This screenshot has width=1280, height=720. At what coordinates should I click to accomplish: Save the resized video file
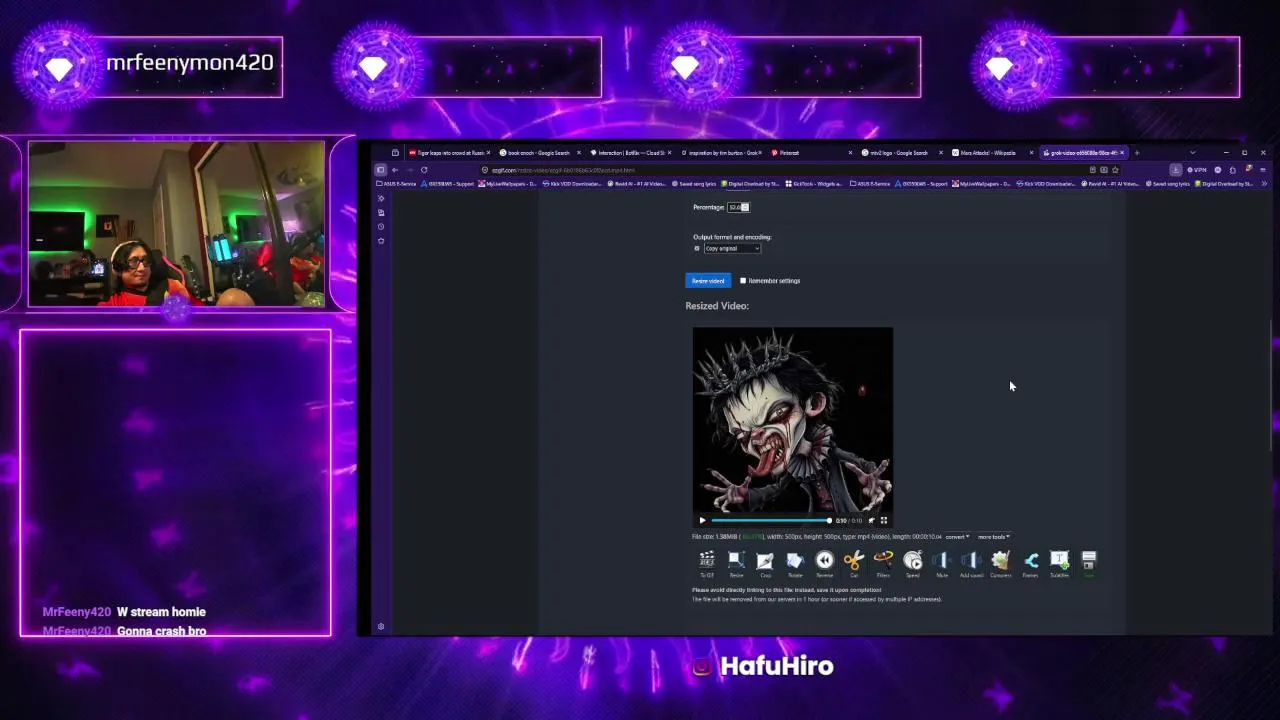(1088, 563)
